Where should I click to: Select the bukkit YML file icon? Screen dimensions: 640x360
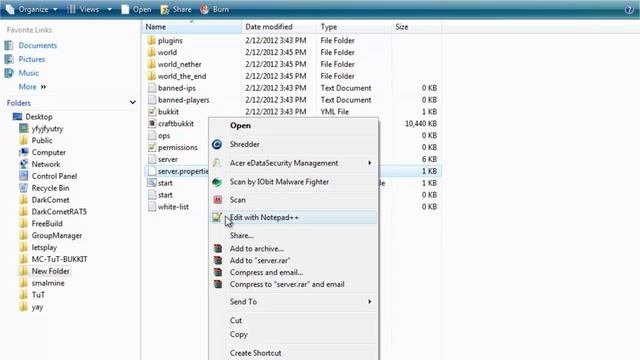pyautogui.click(x=152, y=111)
